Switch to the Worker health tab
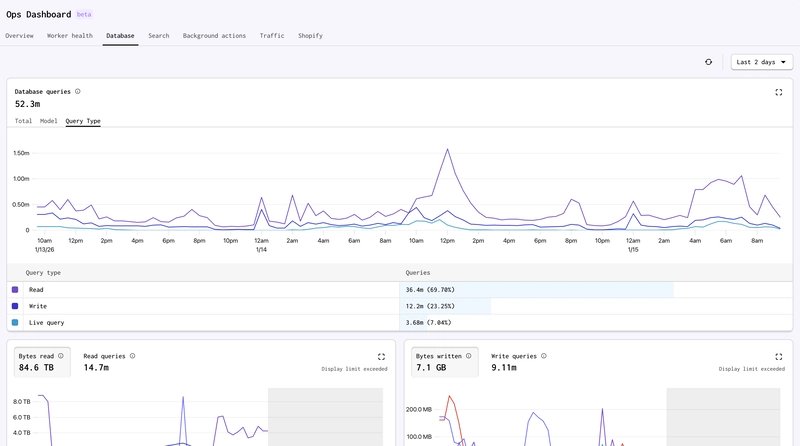 click(x=70, y=36)
